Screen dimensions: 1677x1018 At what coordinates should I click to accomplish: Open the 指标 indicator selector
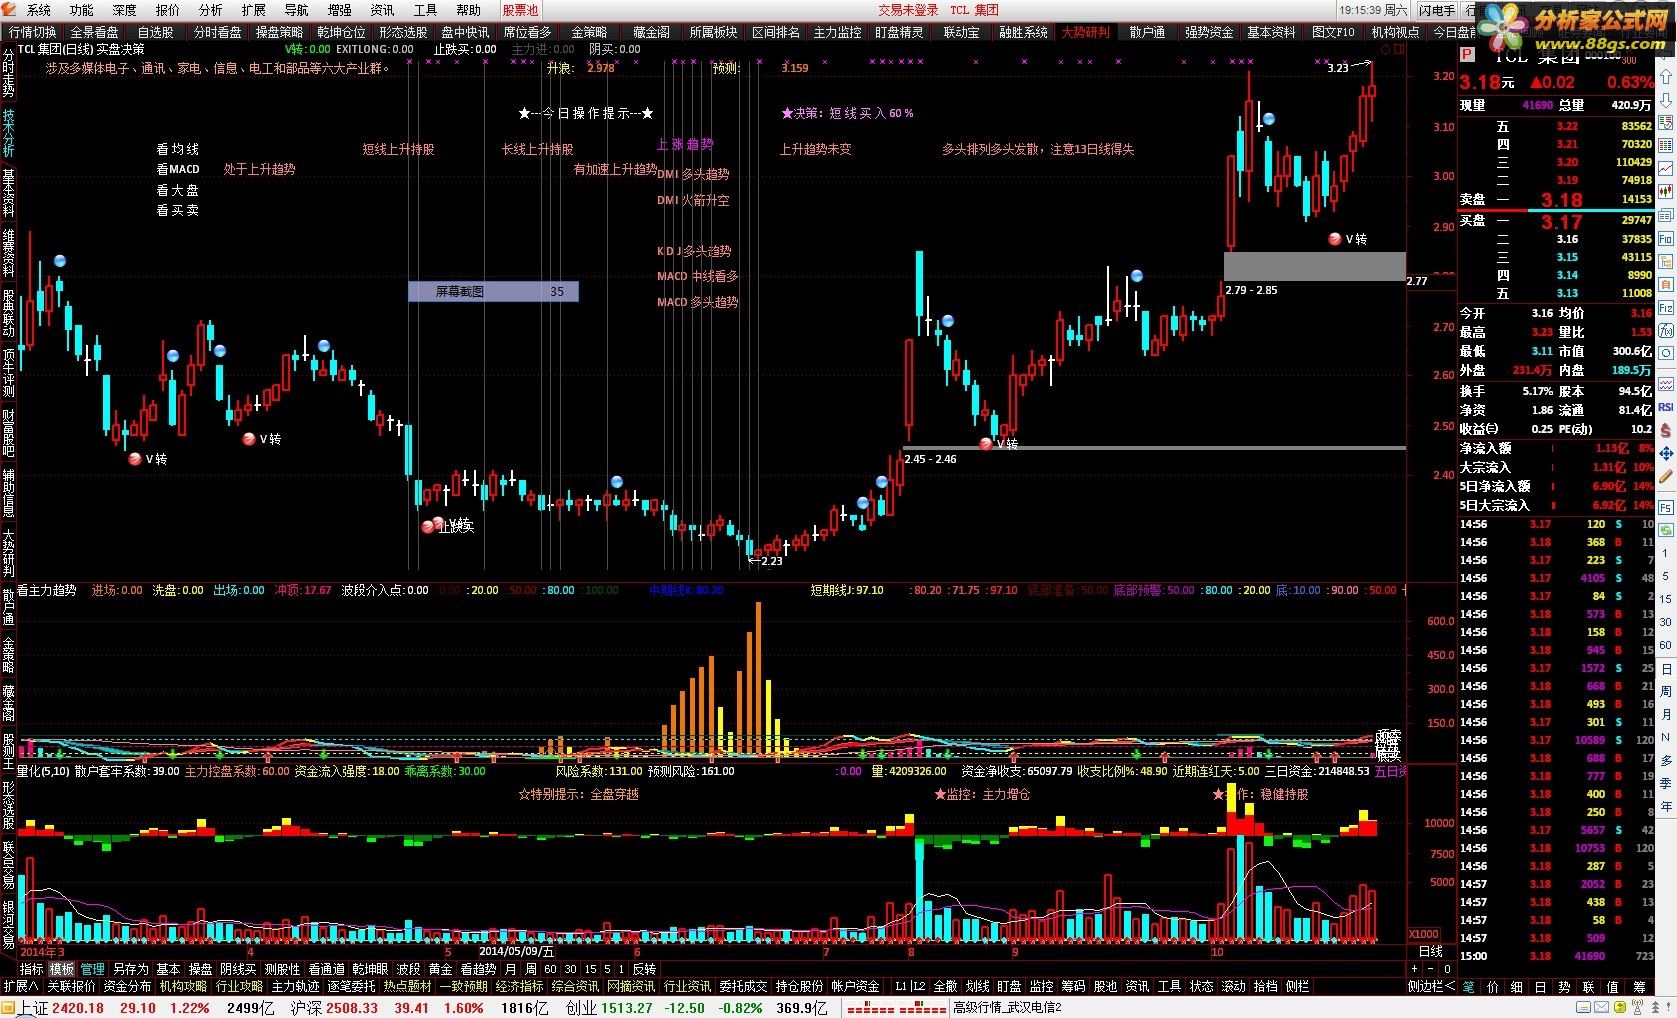32,969
